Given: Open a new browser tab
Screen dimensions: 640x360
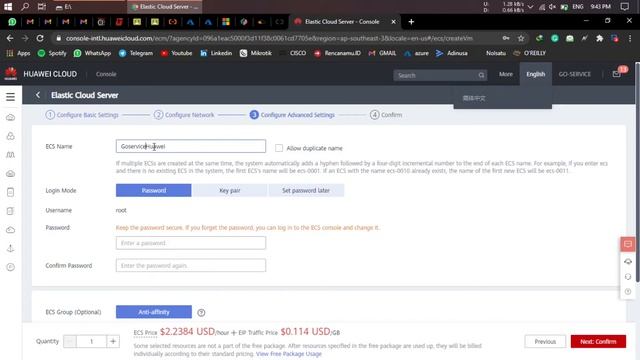Looking at the screenshot, I should click(x=411, y=22).
